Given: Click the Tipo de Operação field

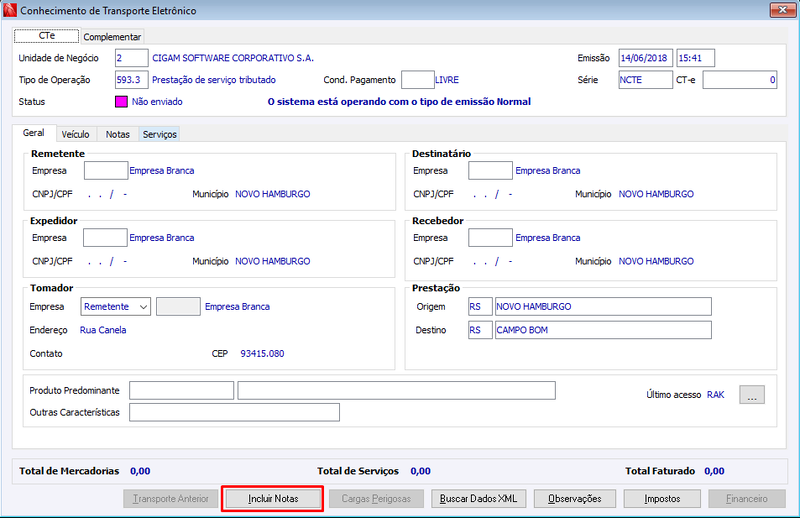Looking at the screenshot, I should point(132,80).
